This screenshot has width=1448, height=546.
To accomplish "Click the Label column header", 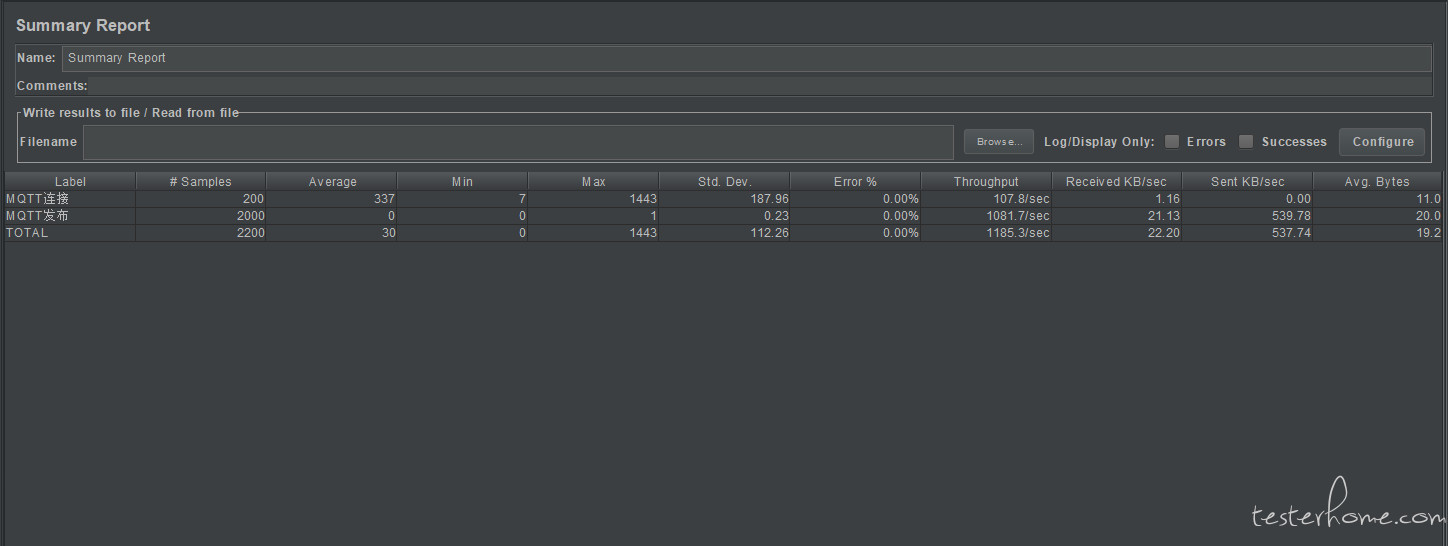I will (x=70, y=182).
